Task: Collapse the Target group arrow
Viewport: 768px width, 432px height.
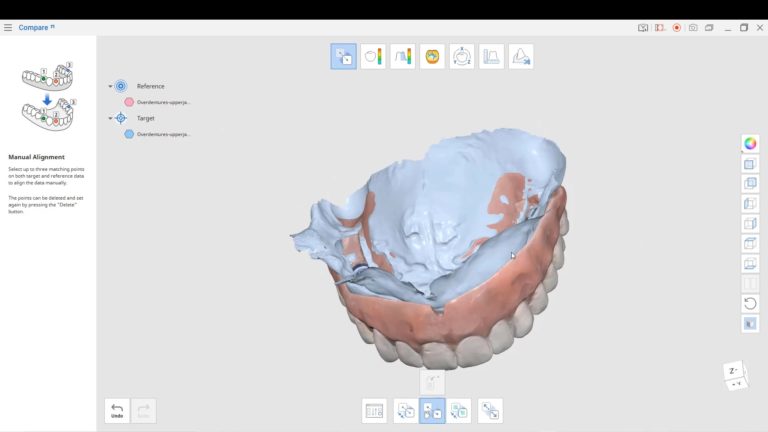Action: point(110,118)
